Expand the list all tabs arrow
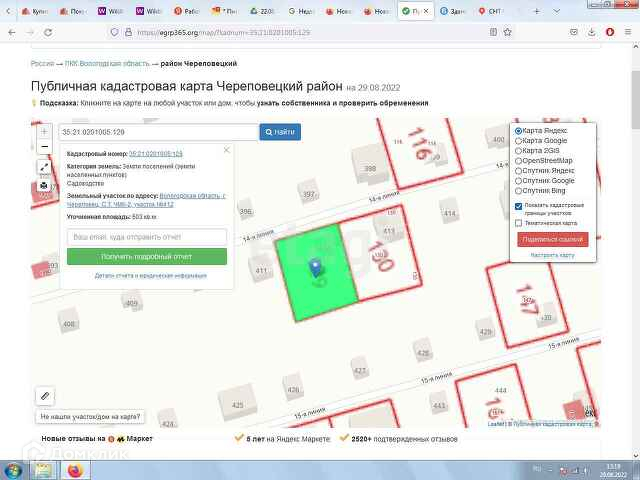The image size is (640, 480). coord(557,11)
